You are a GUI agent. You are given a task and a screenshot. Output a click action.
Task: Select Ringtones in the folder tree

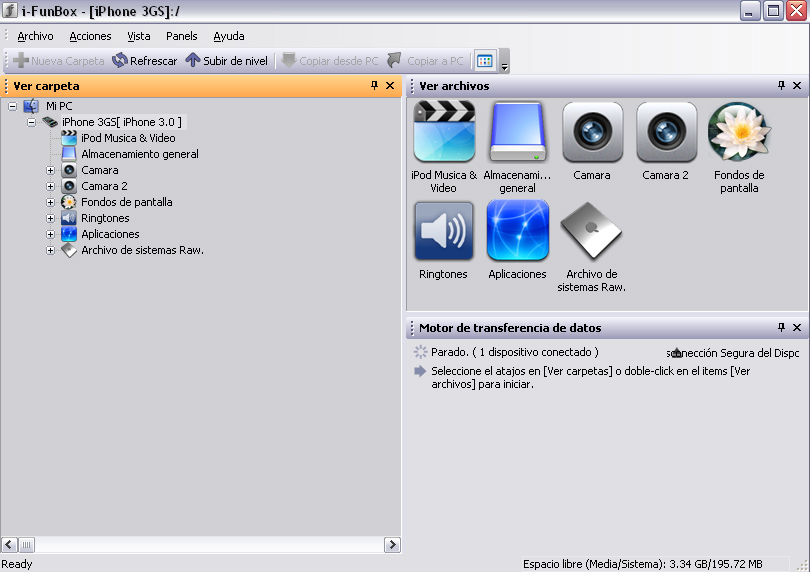click(105, 218)
